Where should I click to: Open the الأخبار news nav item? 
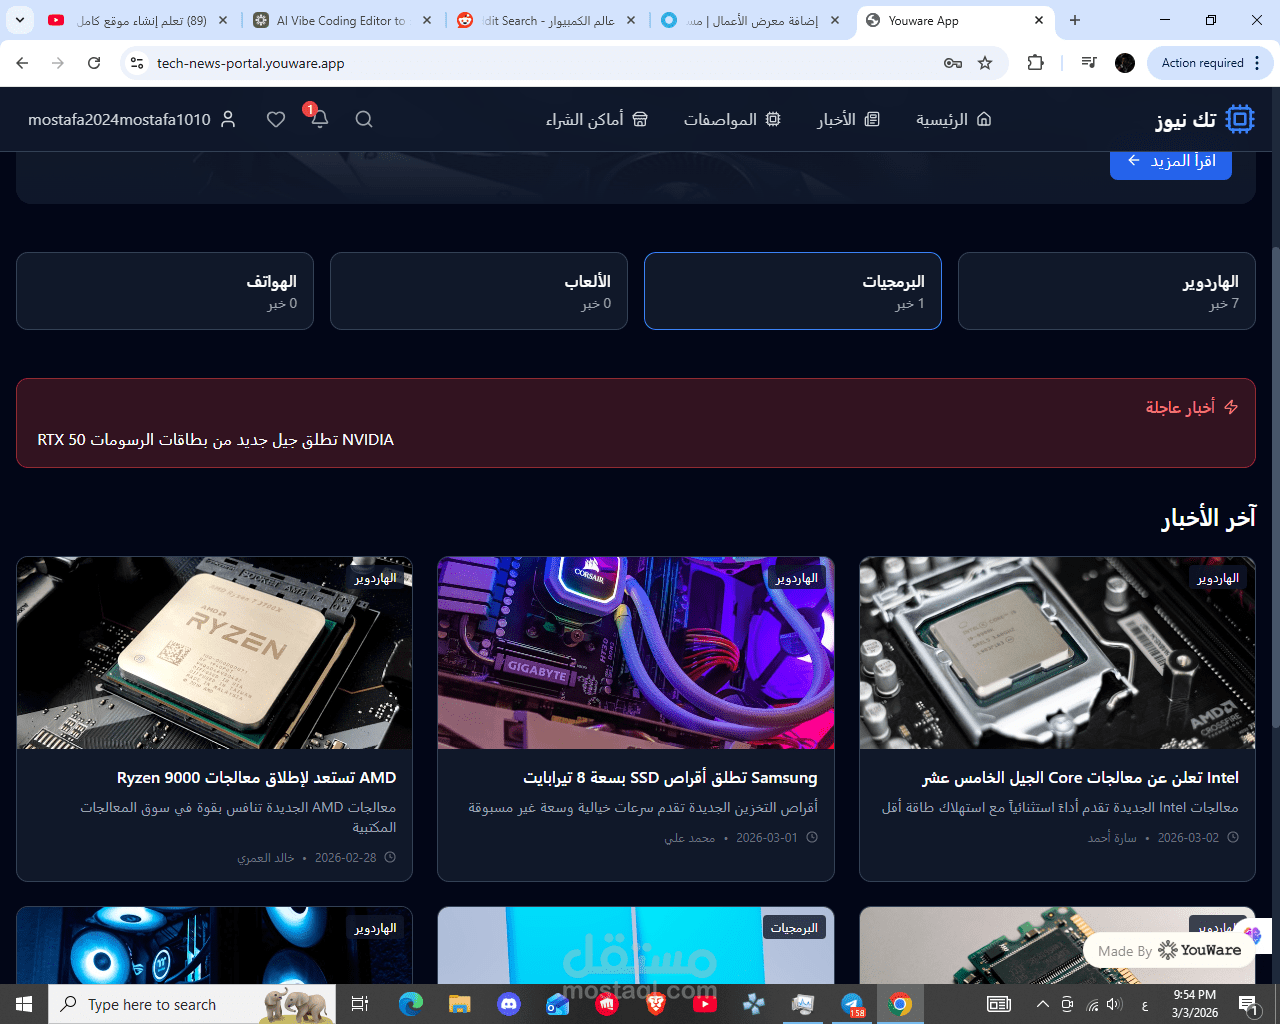[848, 119]
